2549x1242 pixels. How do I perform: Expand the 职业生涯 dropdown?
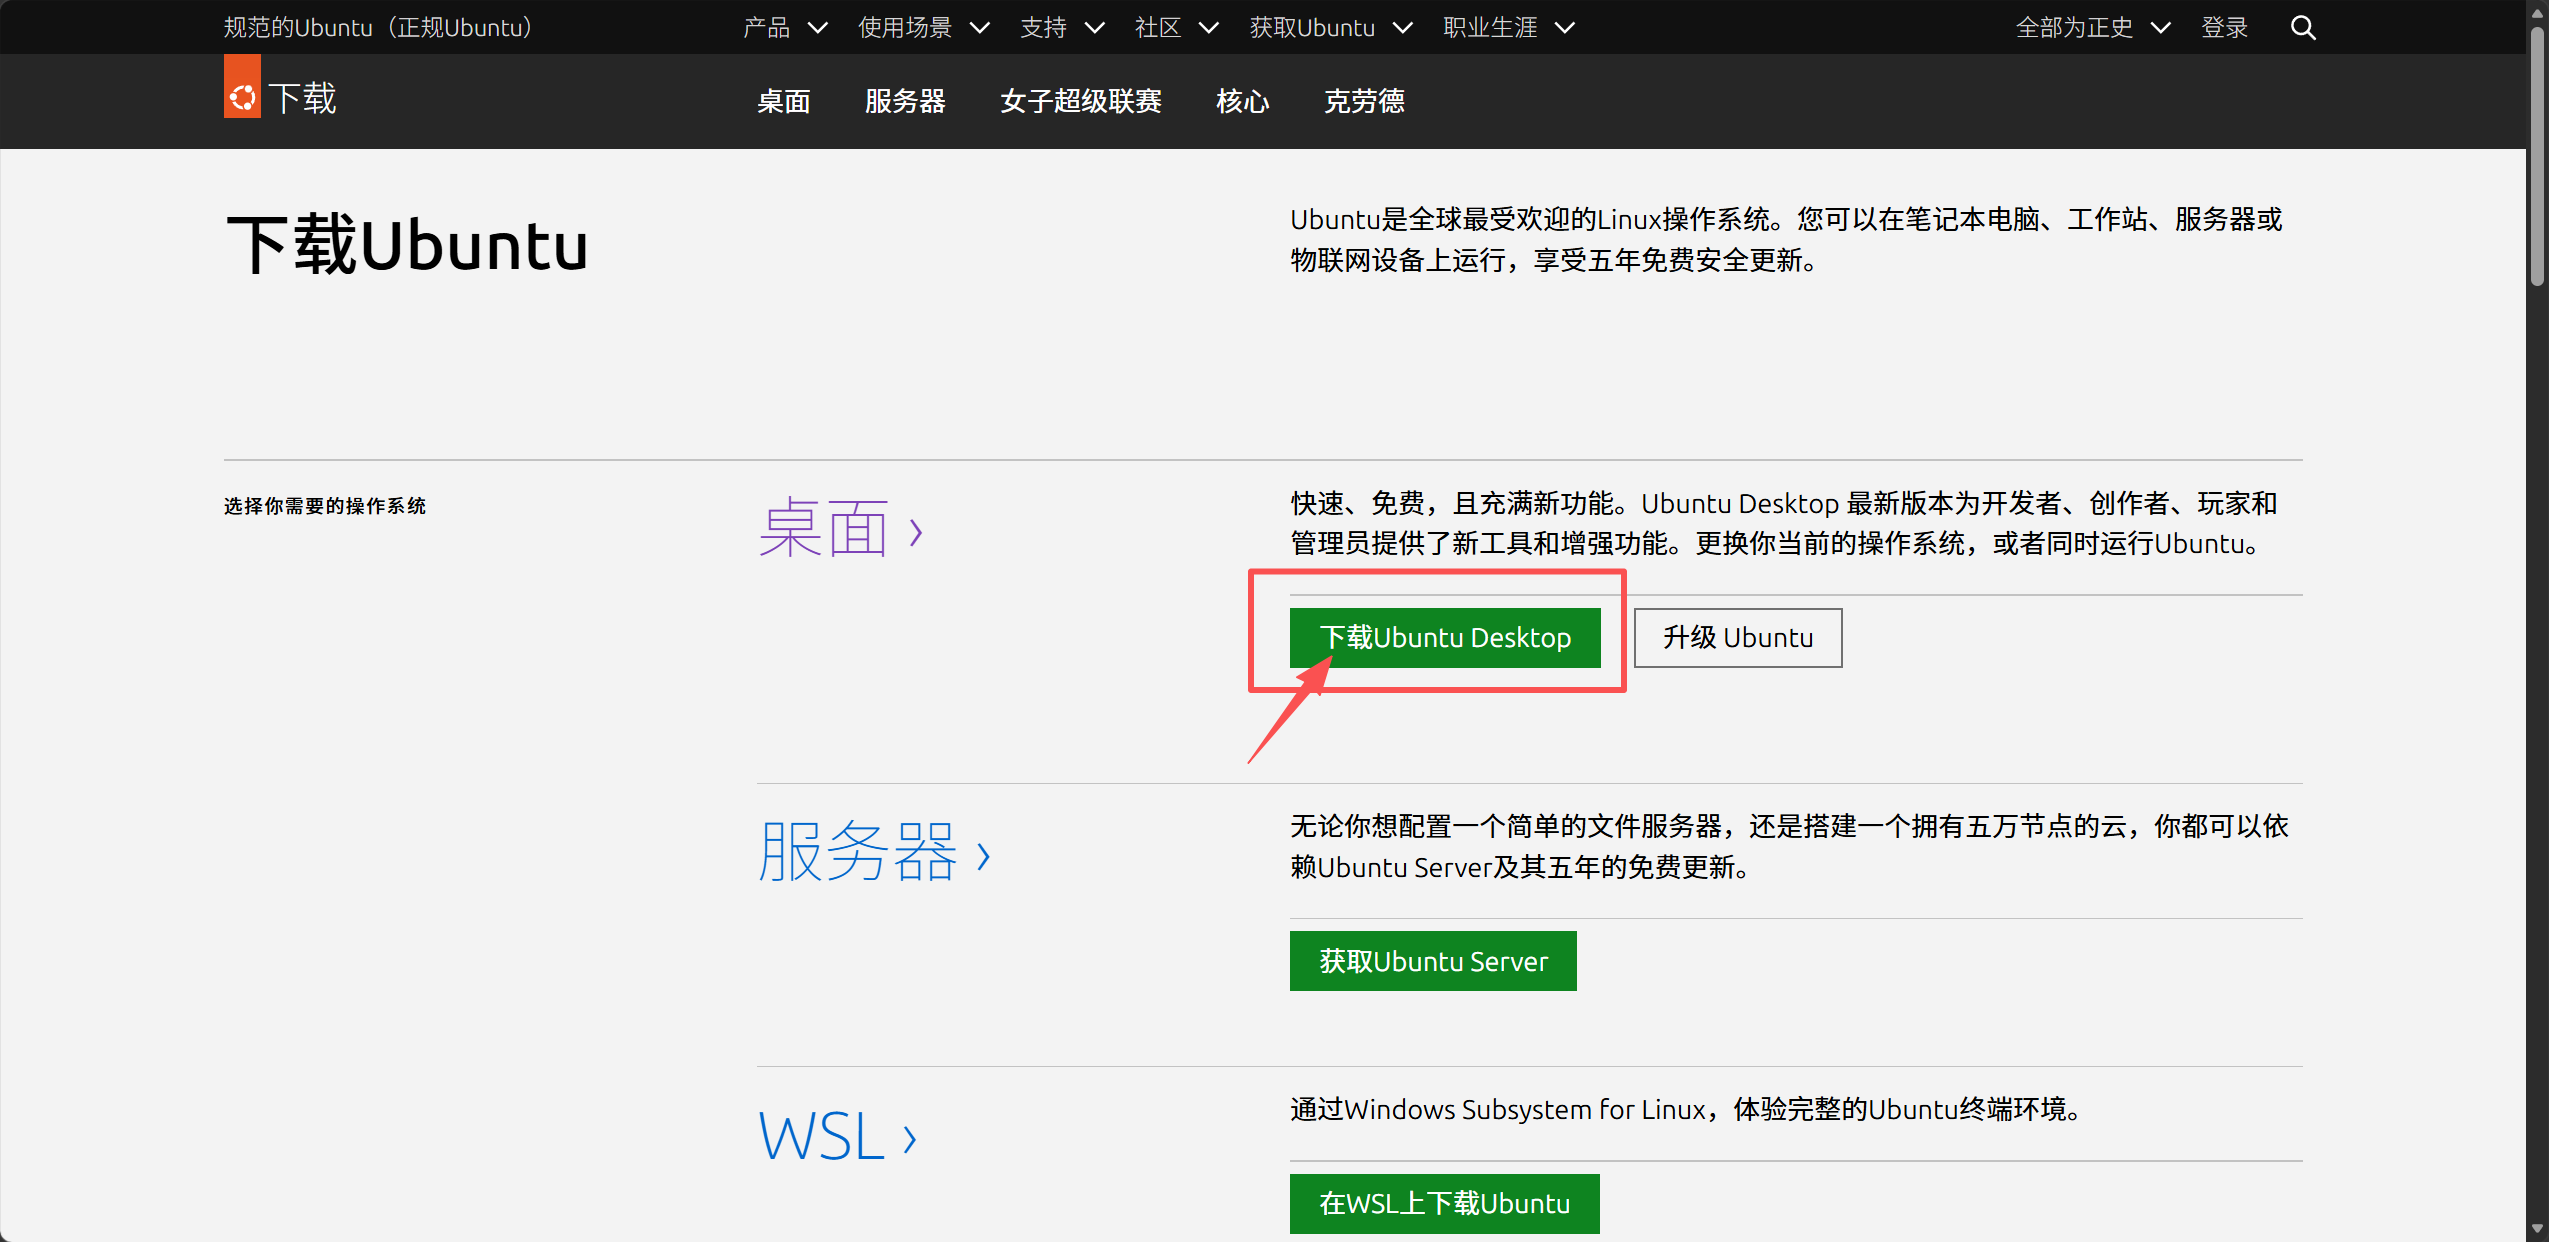(1509, 27)
